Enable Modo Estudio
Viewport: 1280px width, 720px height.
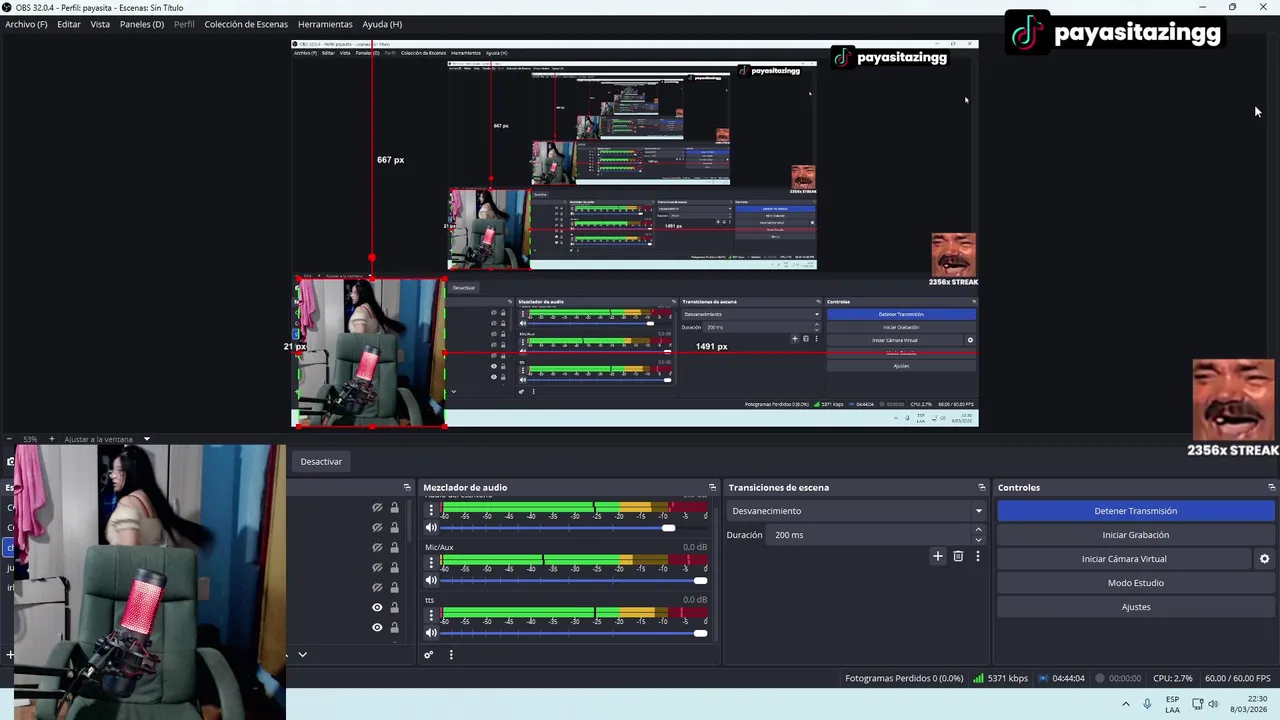point(1135,583)
